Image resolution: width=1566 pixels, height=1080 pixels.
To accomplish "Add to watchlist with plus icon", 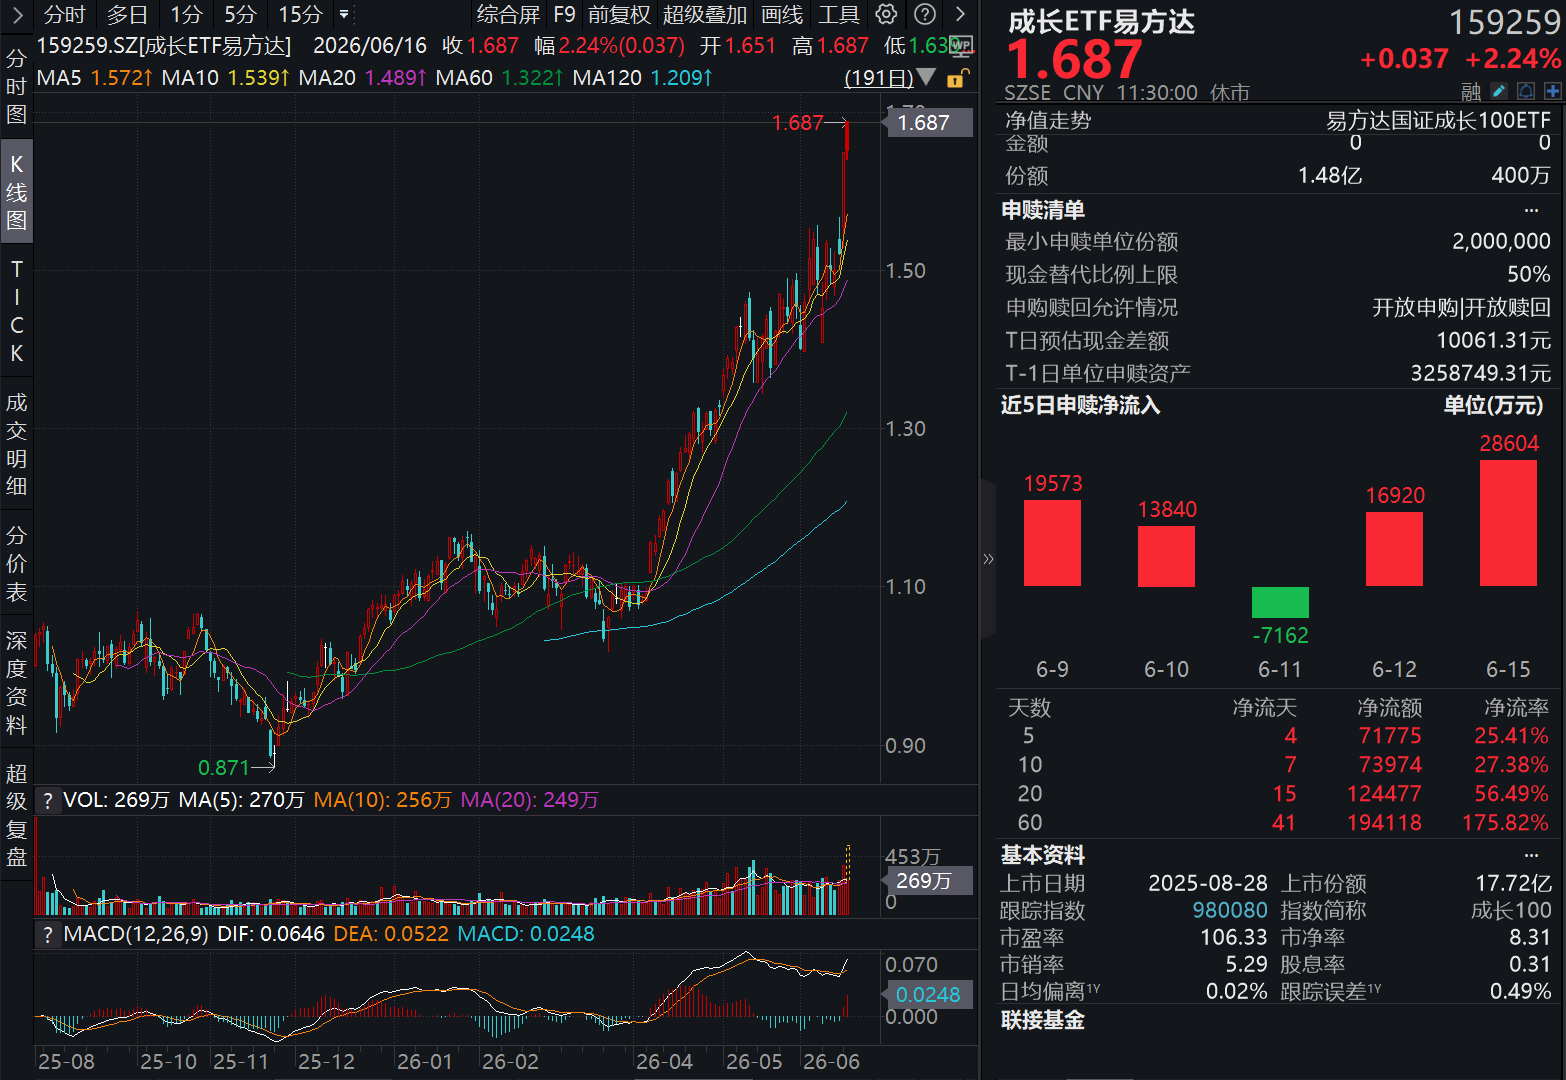I will [x=1552, y=91].
